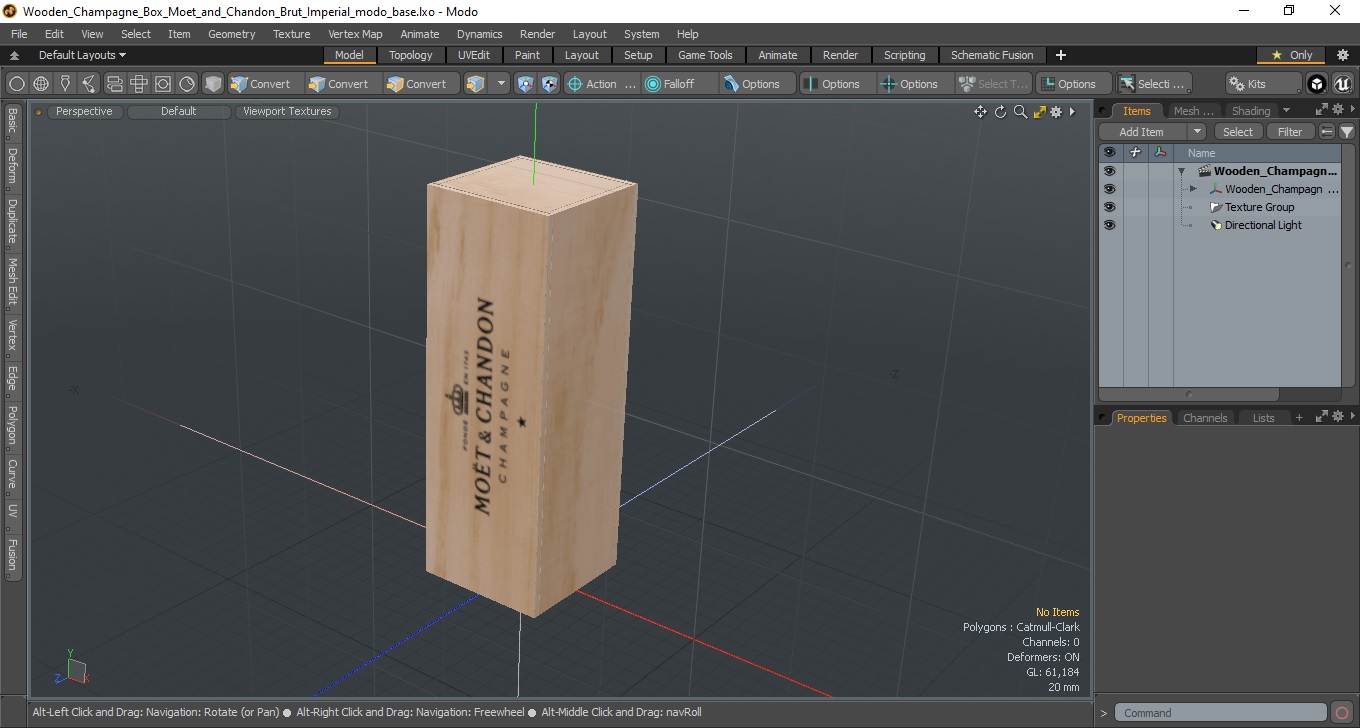Collapse the Wooden_Champagn scene tree
This screenshot has width=1360, height=728.
(1181, 171)
